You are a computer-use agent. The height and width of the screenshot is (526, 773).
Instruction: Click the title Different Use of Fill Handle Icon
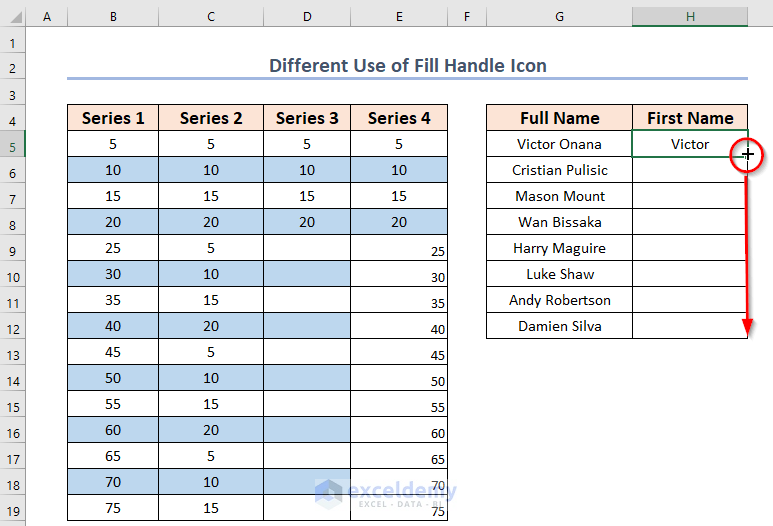(x=407, y=66)
